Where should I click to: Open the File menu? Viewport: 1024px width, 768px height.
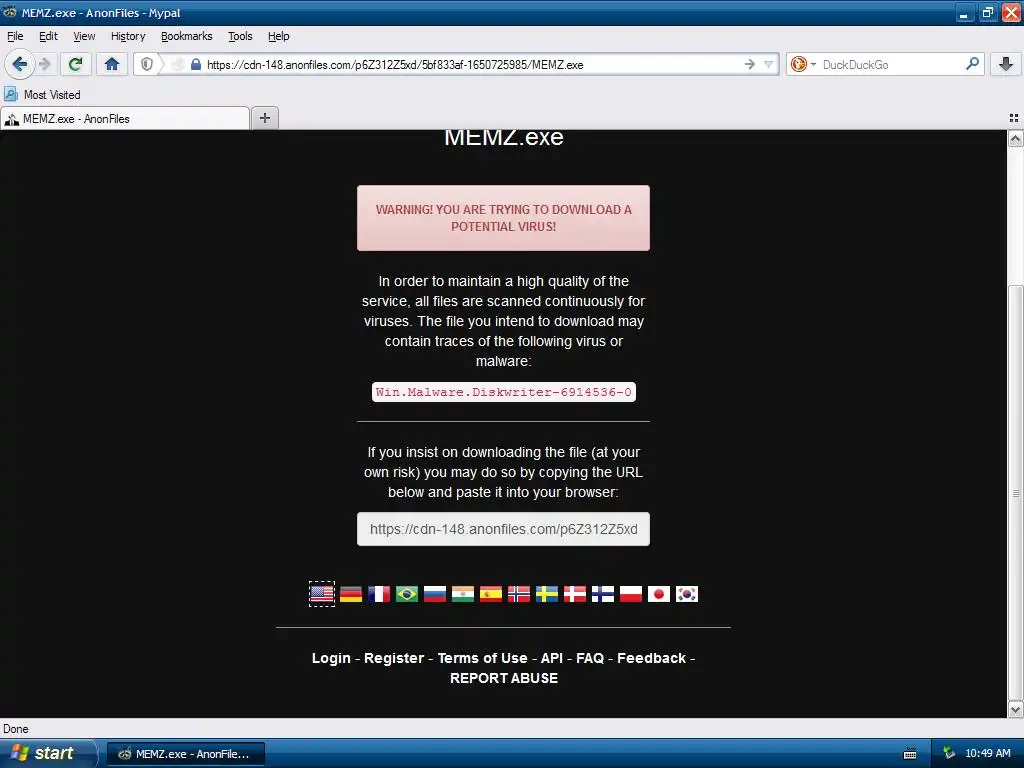[15, 37]
